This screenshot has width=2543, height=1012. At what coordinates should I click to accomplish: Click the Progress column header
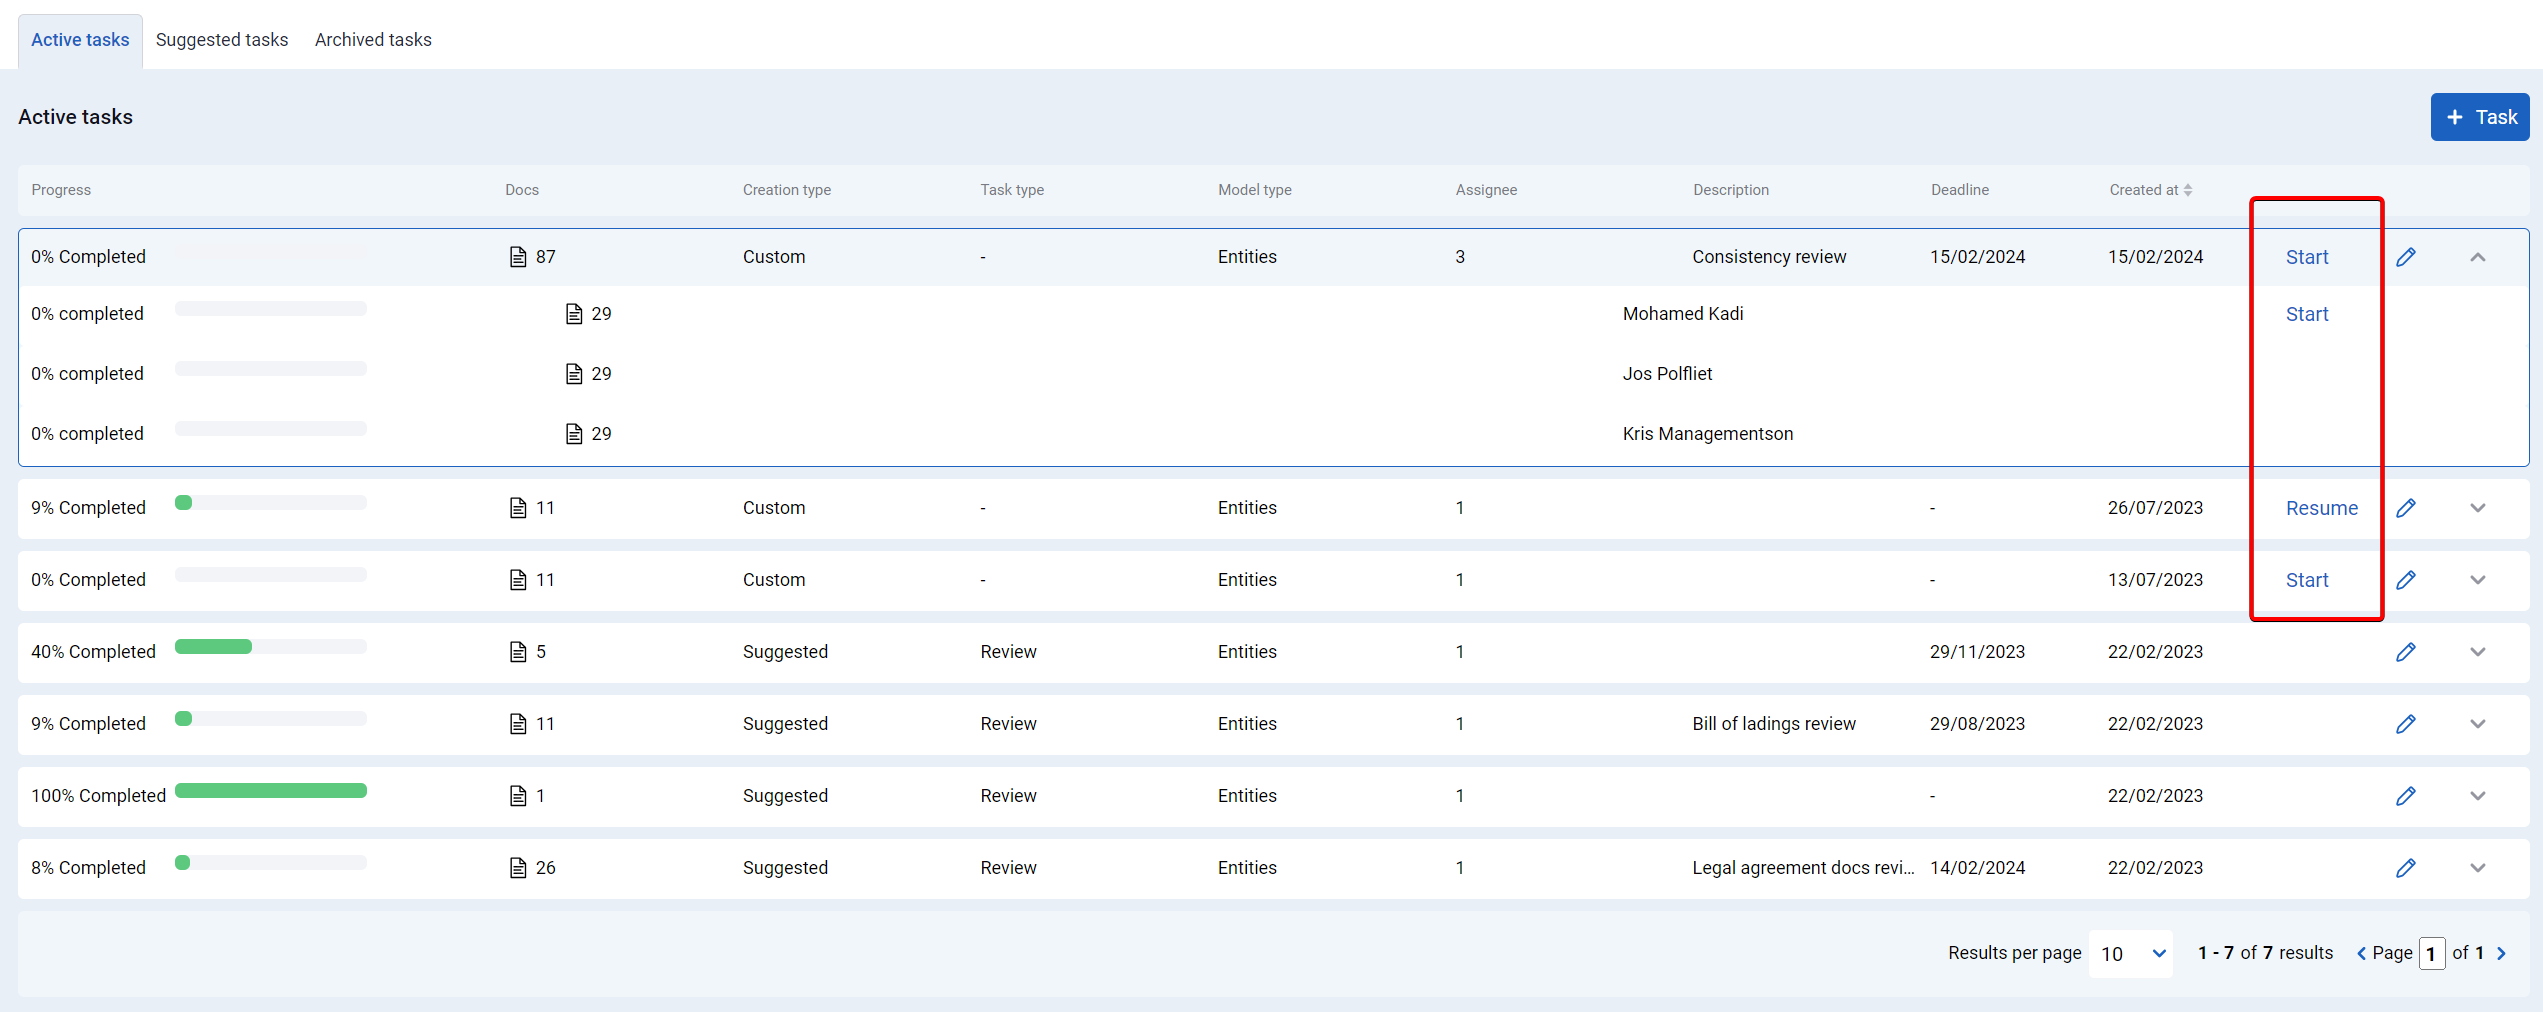[61, 190]
